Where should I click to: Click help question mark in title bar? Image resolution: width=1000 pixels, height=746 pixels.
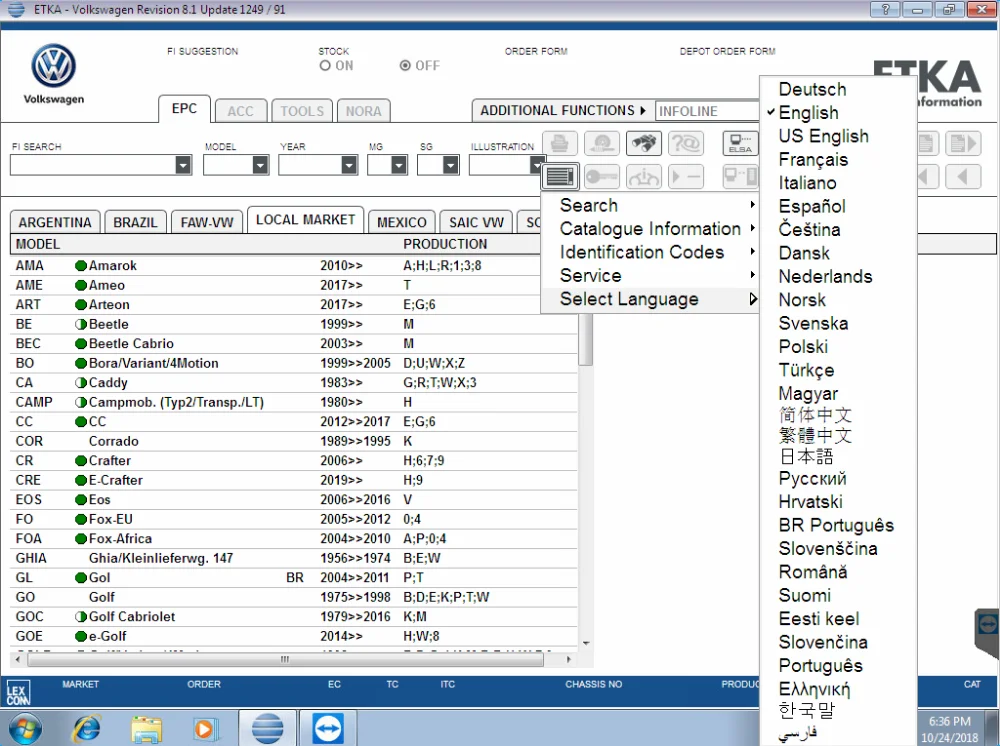(885, 10)
